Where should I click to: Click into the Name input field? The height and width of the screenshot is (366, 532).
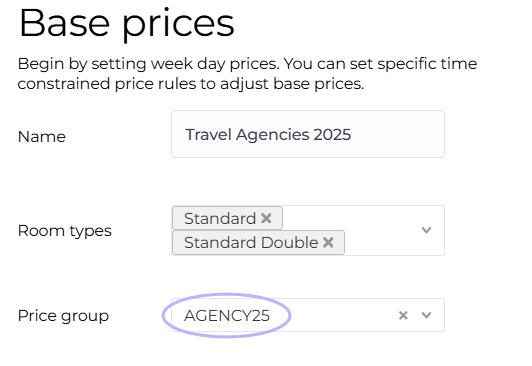[x=308, y=134]
